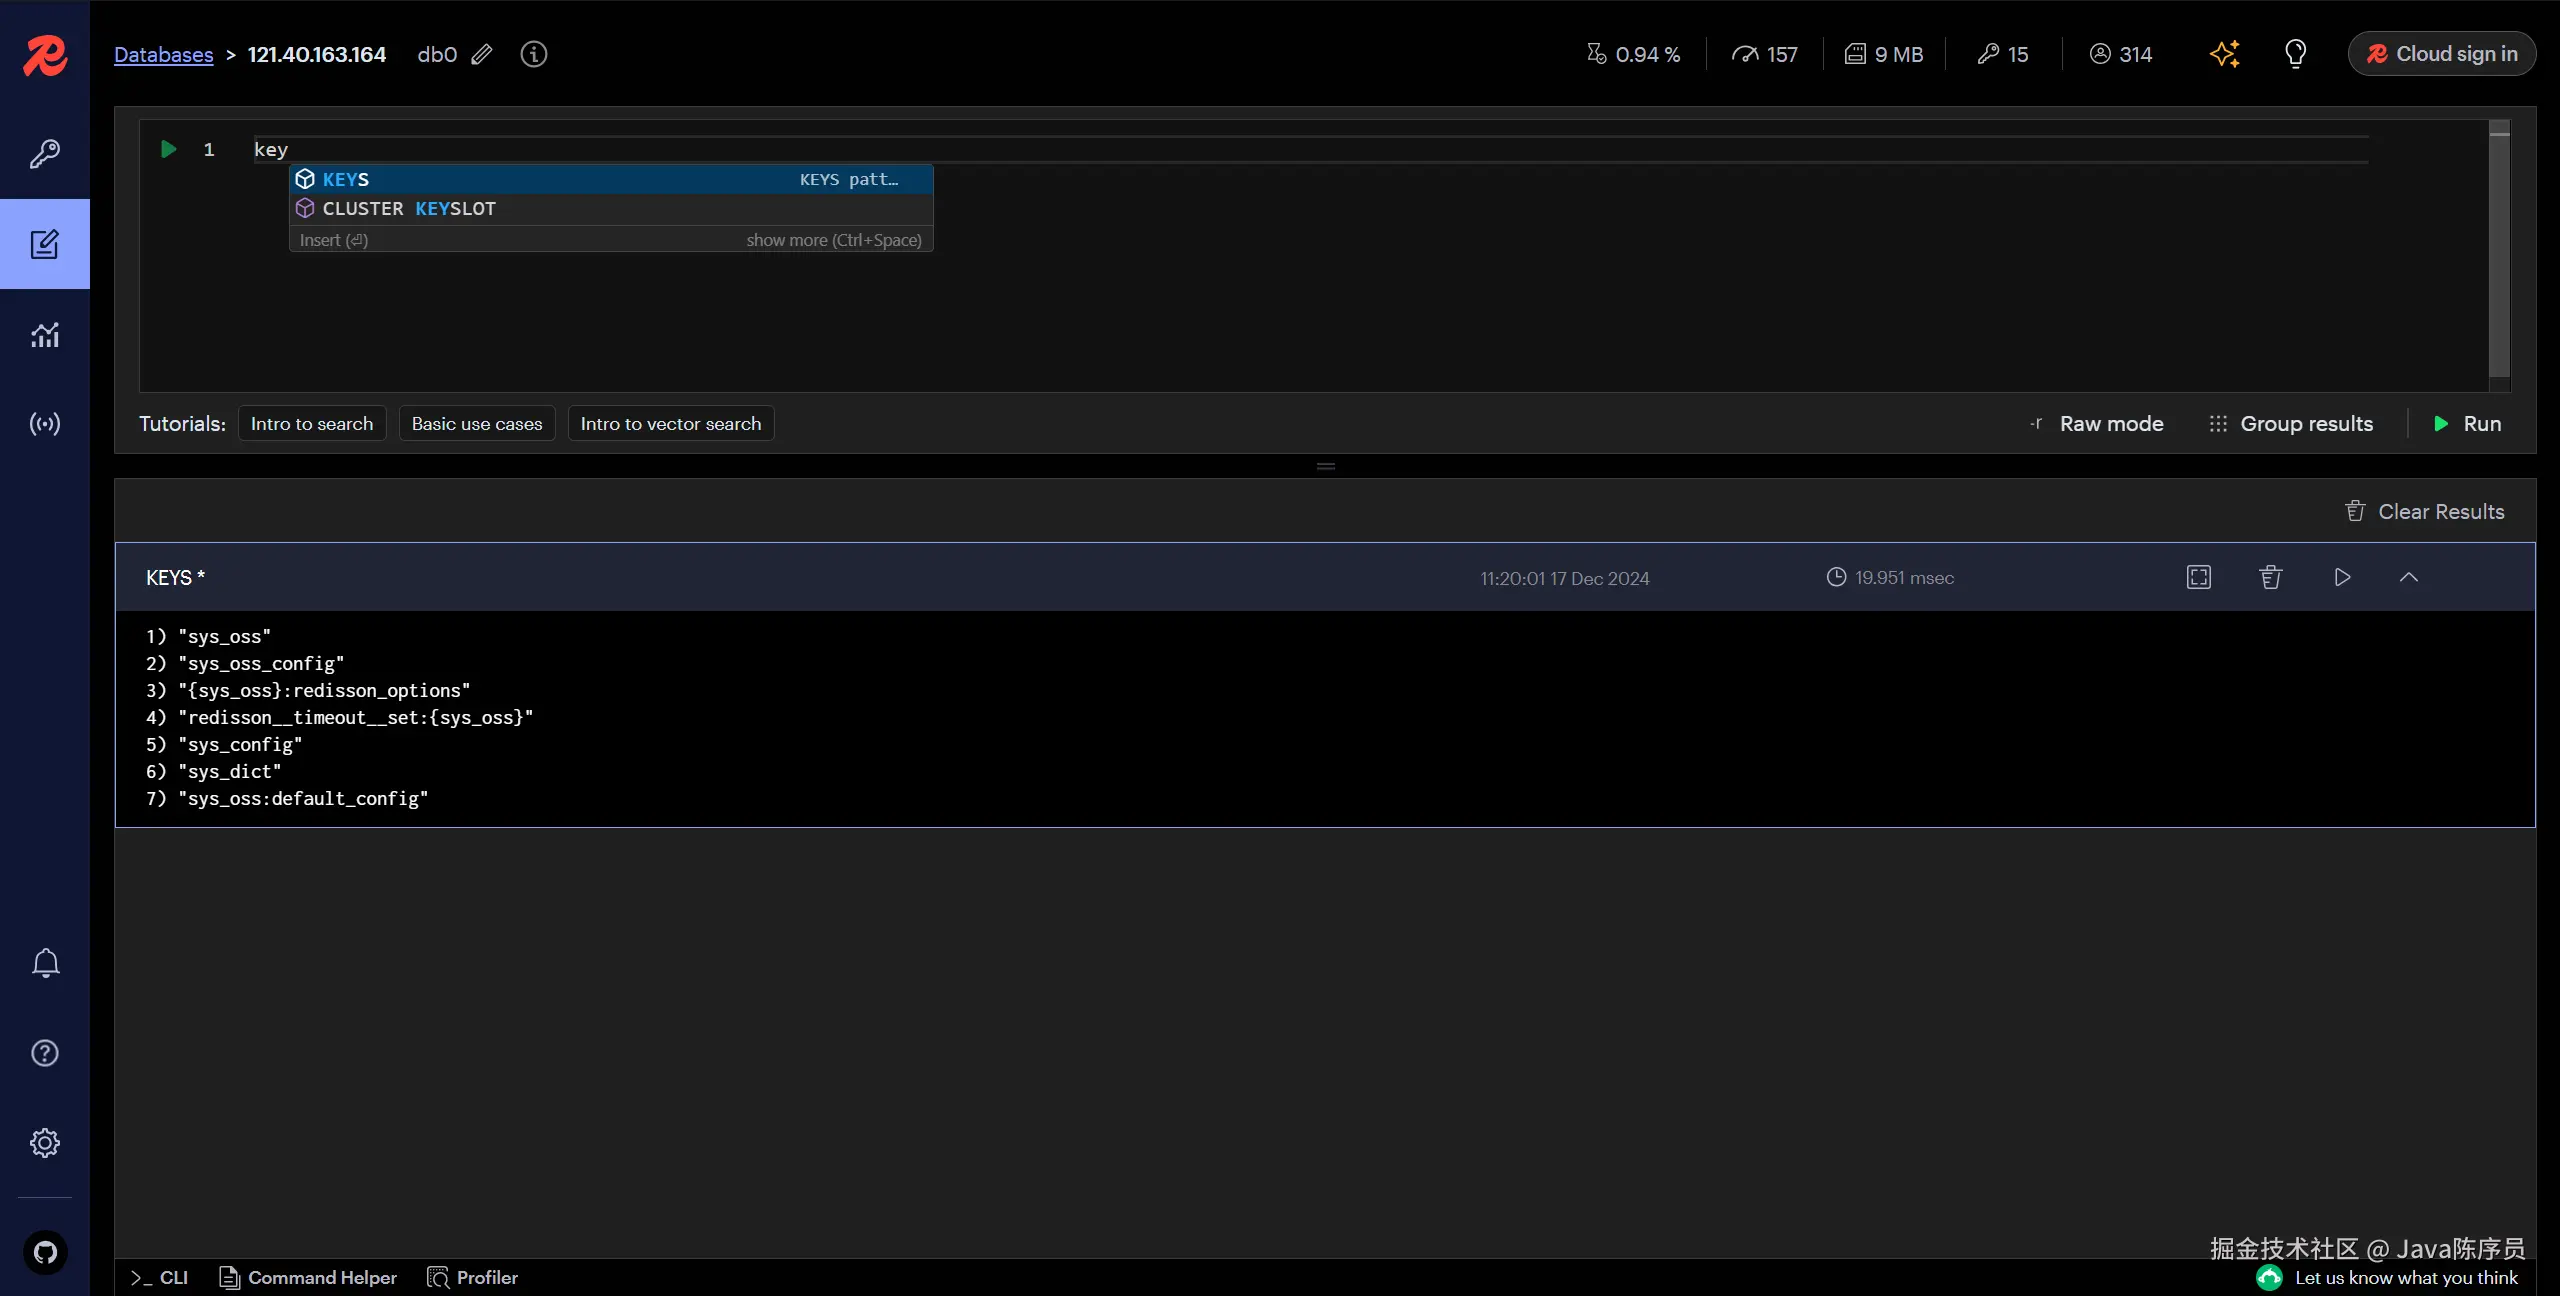Open the Analysis Tools chart icon
This screenshot has width=2560, height=1296.
point(45,335)
